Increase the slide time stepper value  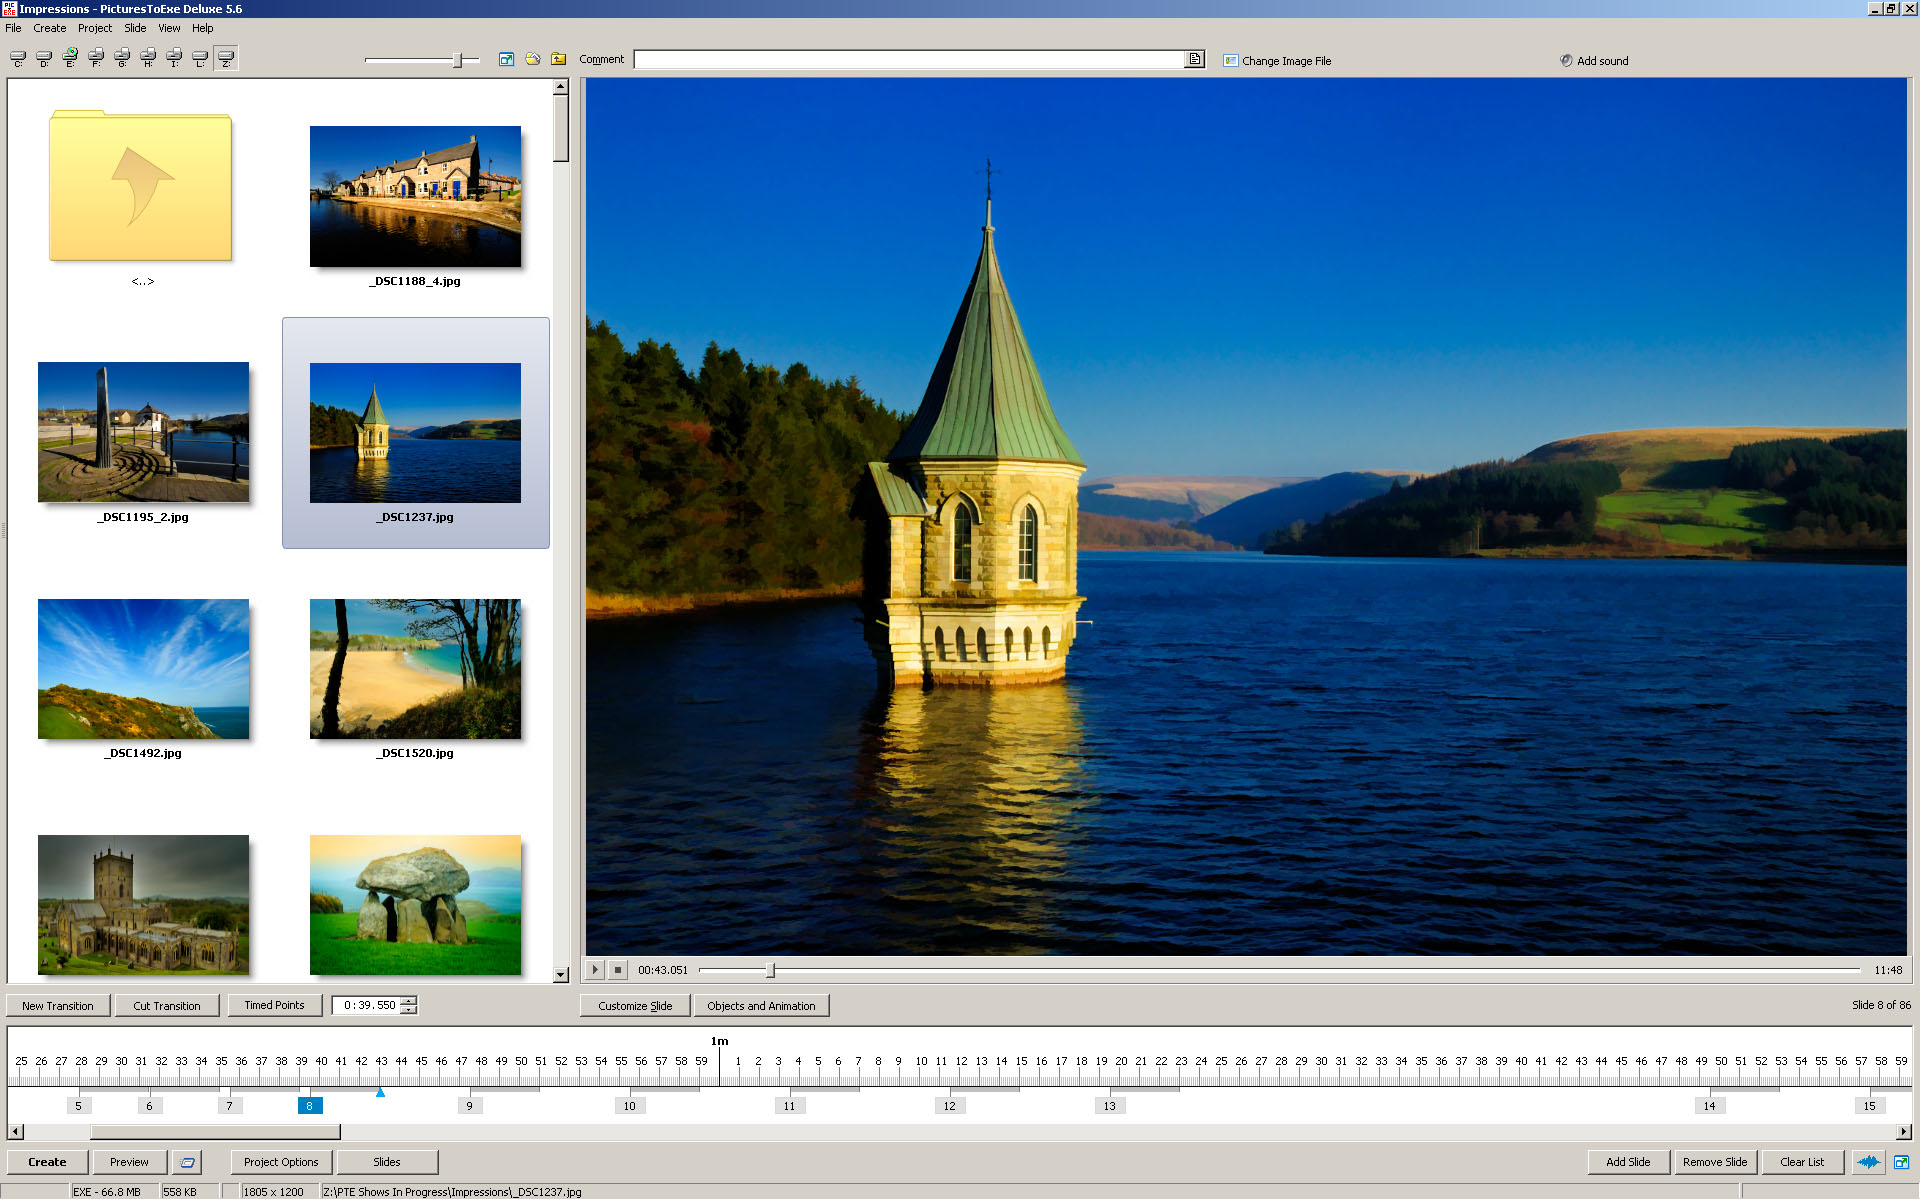pos(408,1001)
